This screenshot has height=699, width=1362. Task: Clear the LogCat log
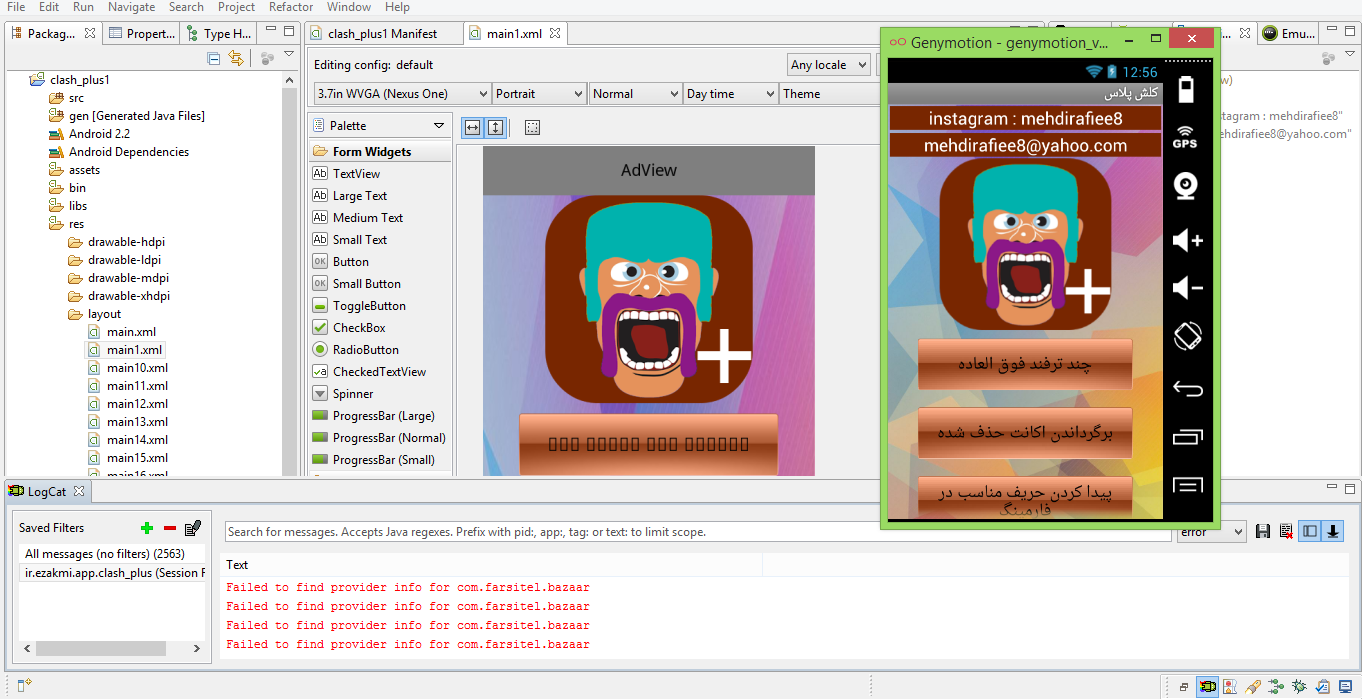[x=1286, y=531]
